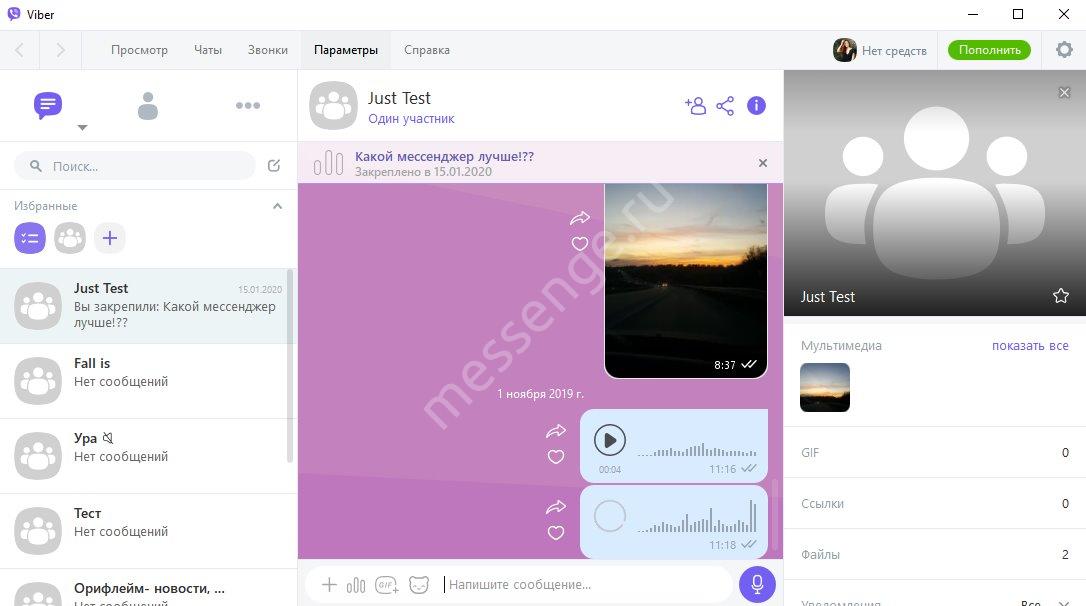The height and width of the screenshot is (606, 1086).
Task: Open the GIF creator icon
Action: pos(386,585)
